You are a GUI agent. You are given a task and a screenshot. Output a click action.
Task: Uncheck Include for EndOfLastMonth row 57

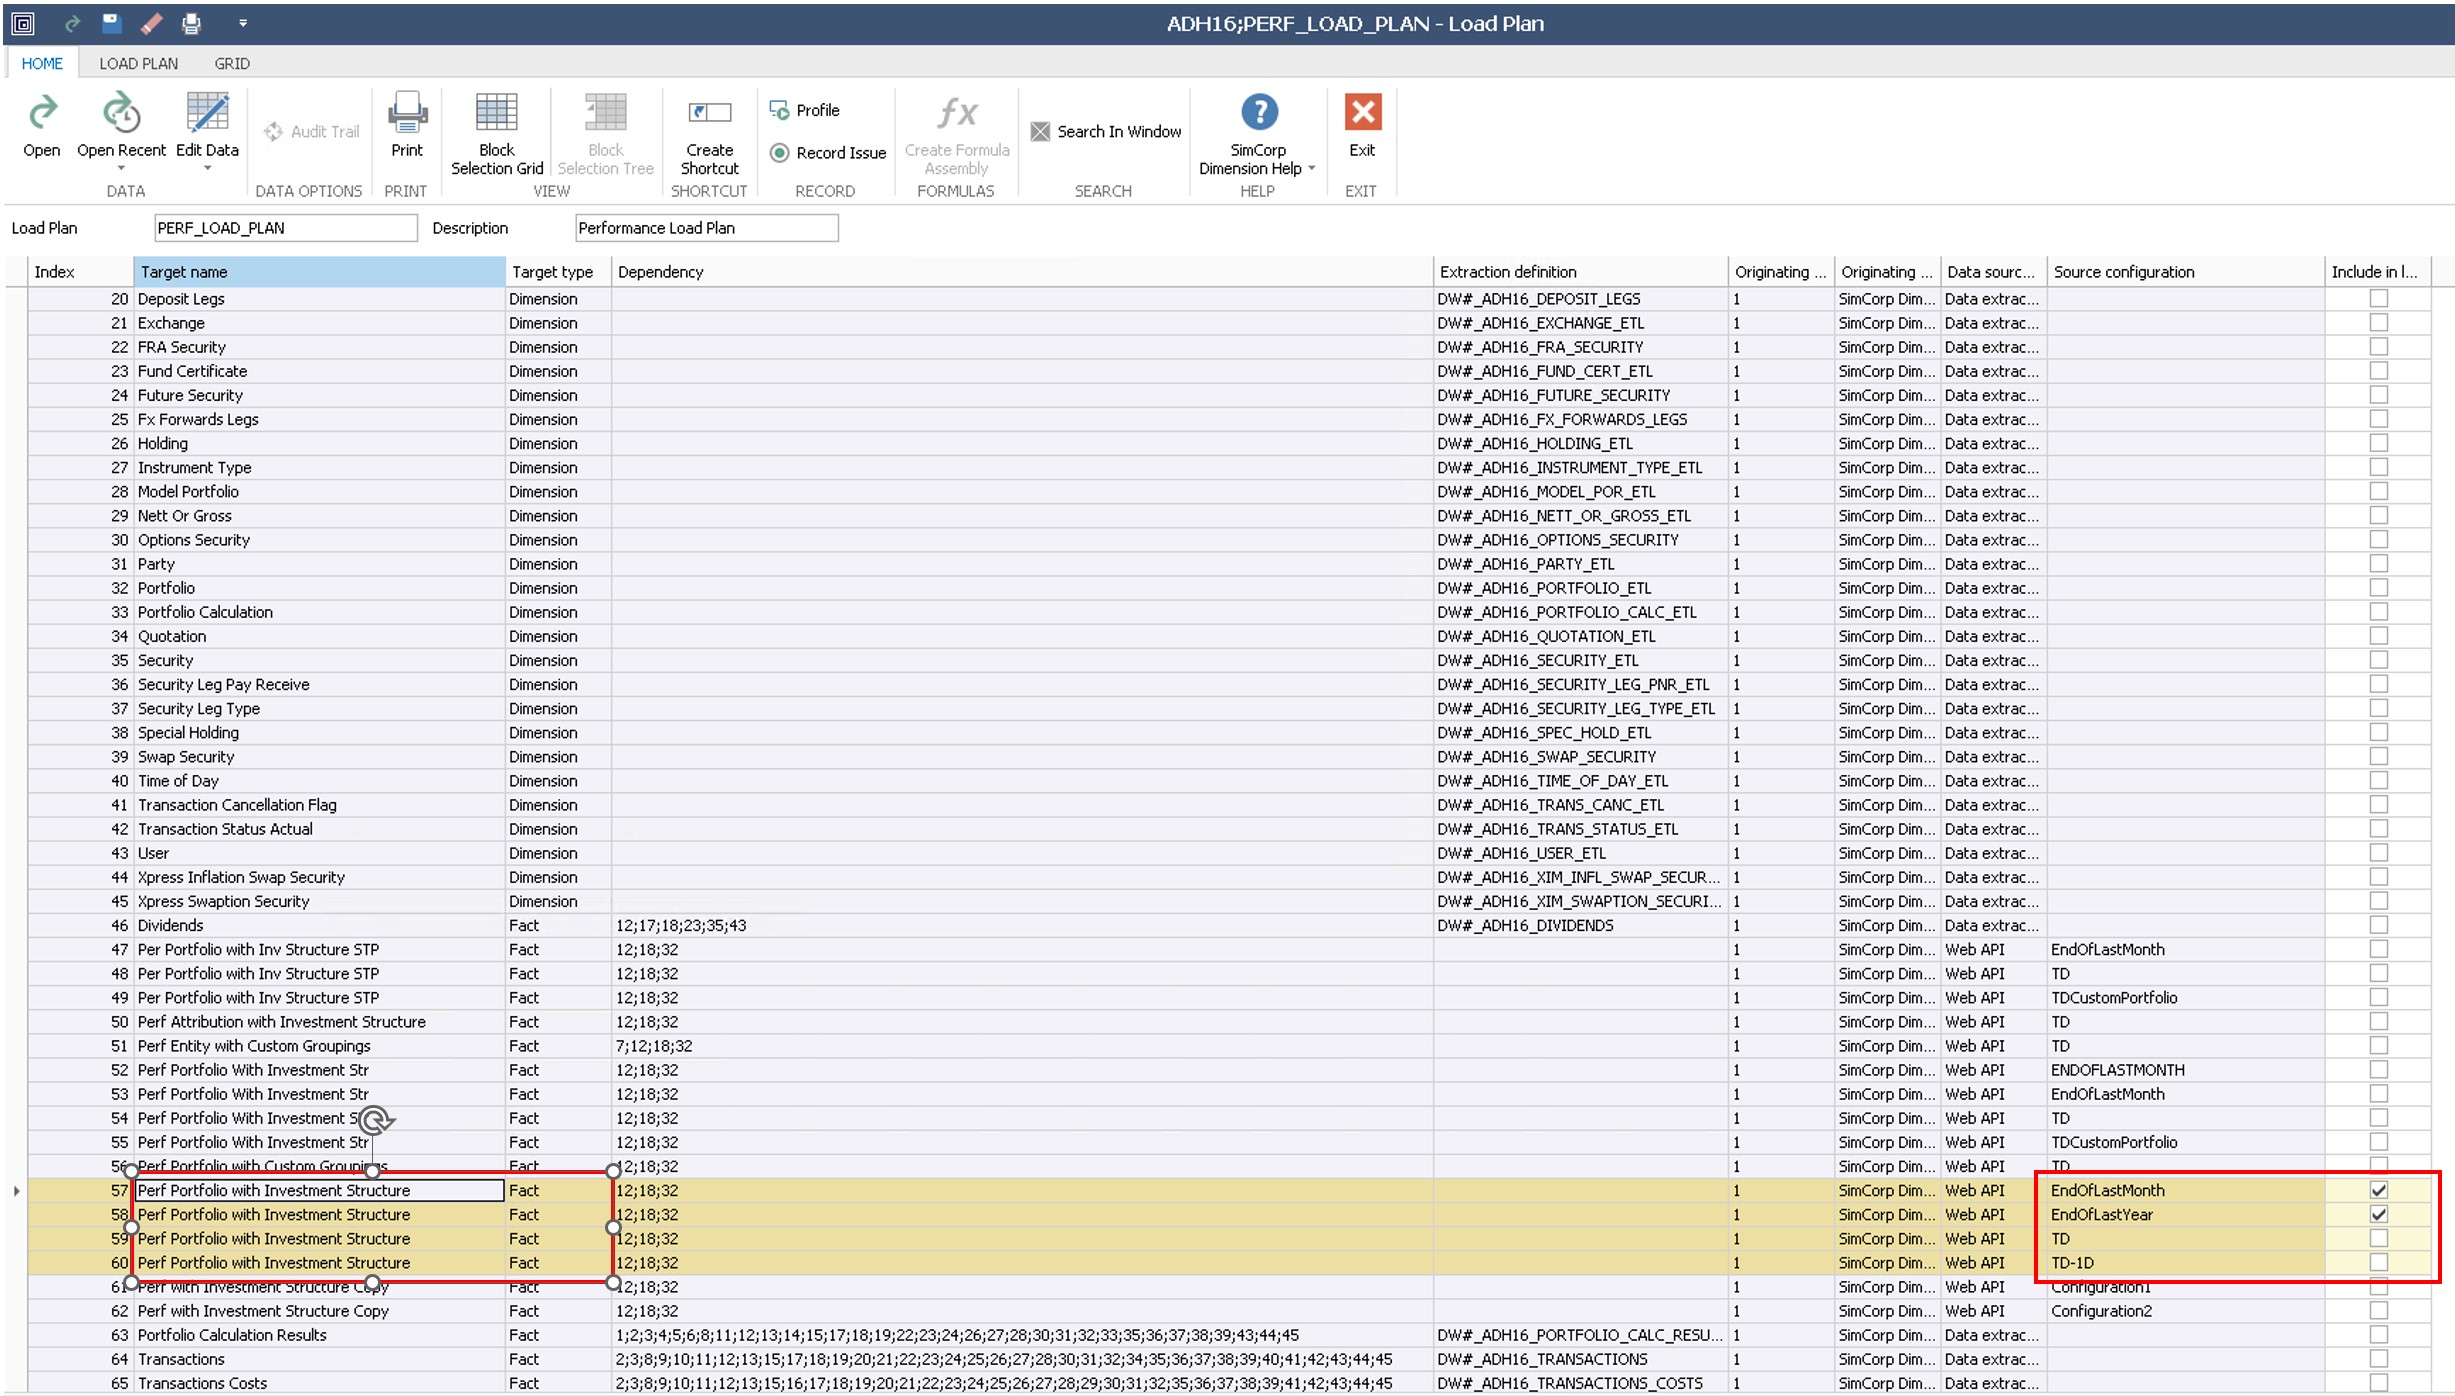point(2378,1190)
